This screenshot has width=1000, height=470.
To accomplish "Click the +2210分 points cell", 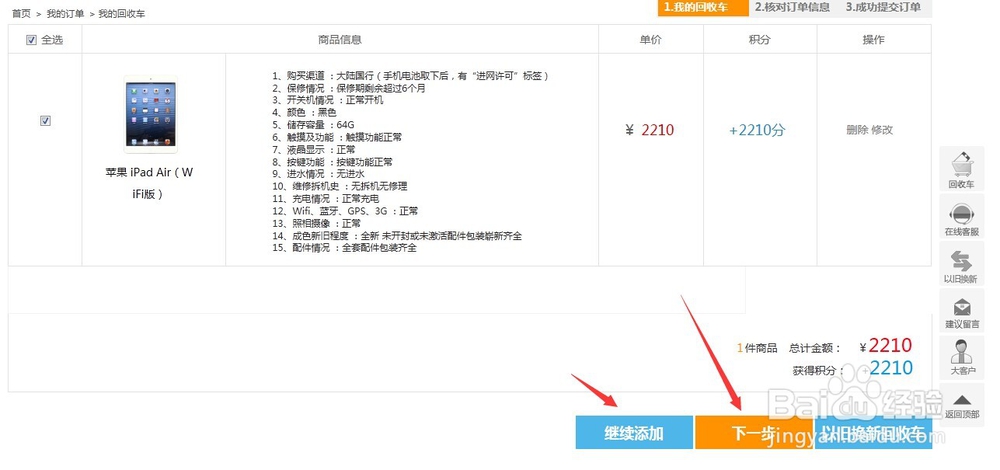I will pos(758,130).
